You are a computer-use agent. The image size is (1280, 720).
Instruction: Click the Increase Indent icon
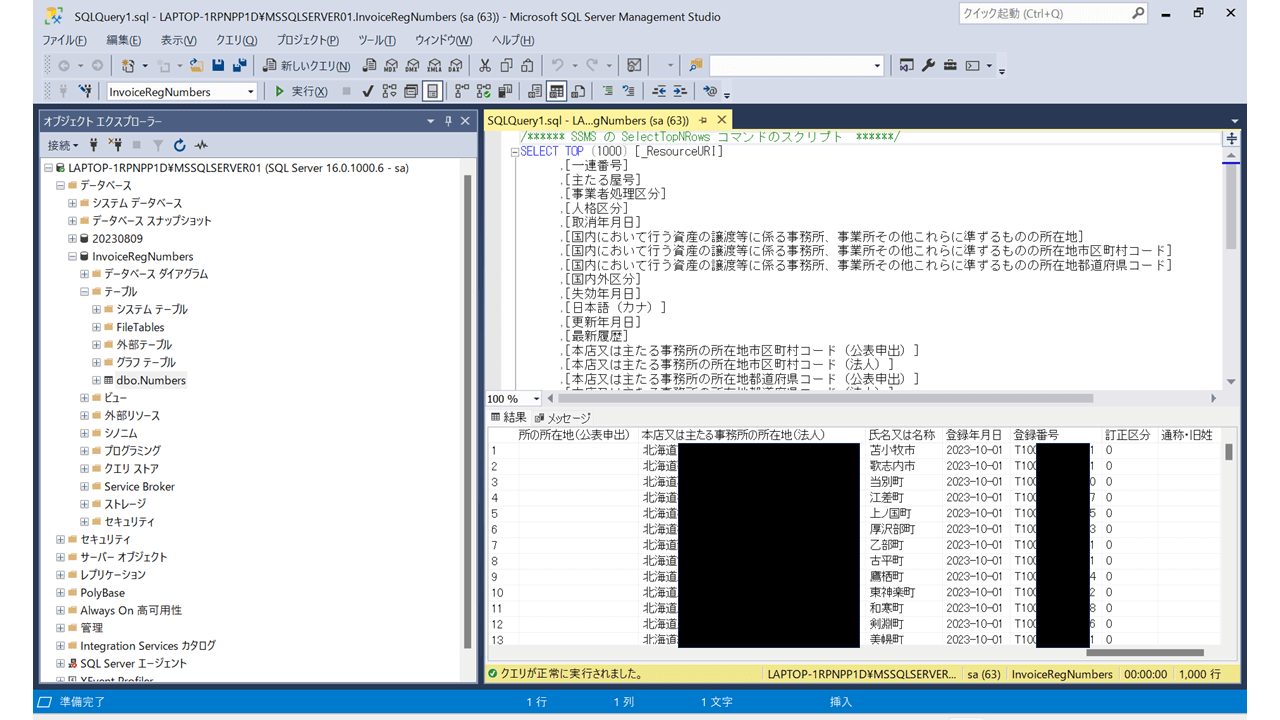click(681, 91)
